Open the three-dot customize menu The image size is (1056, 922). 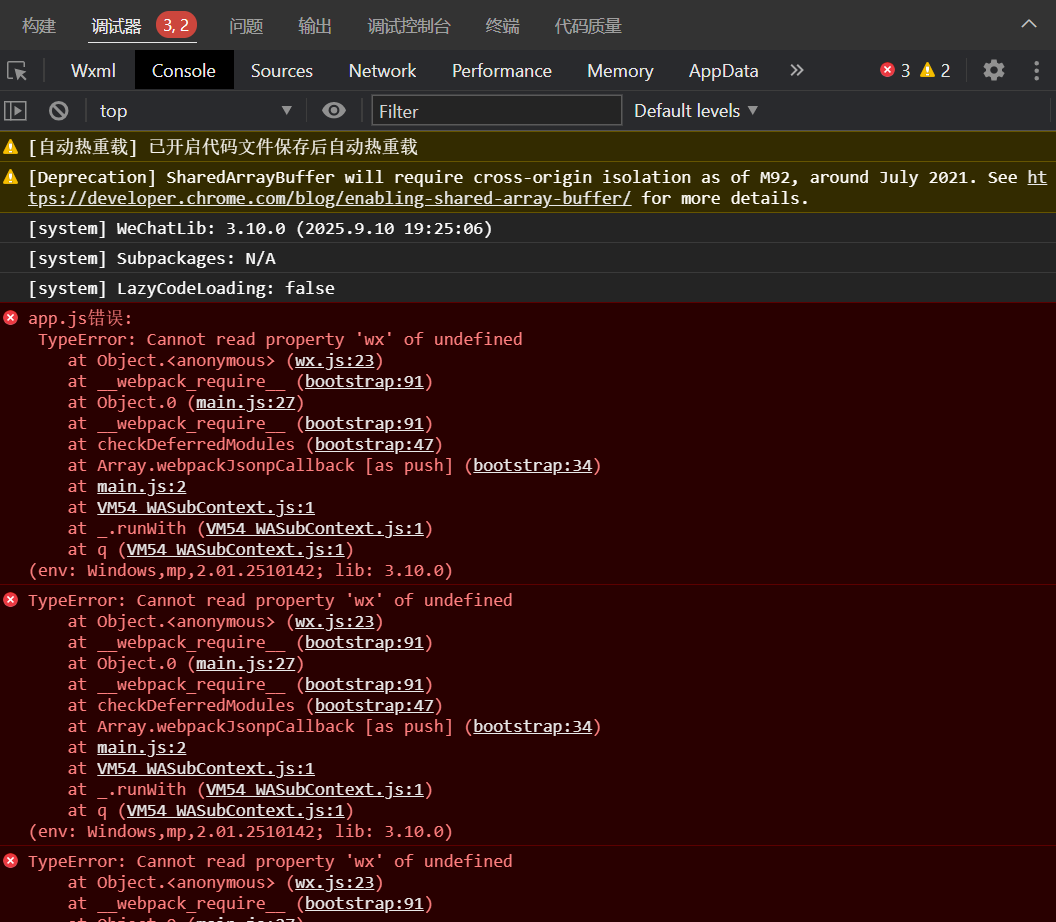pos(1036,71)
